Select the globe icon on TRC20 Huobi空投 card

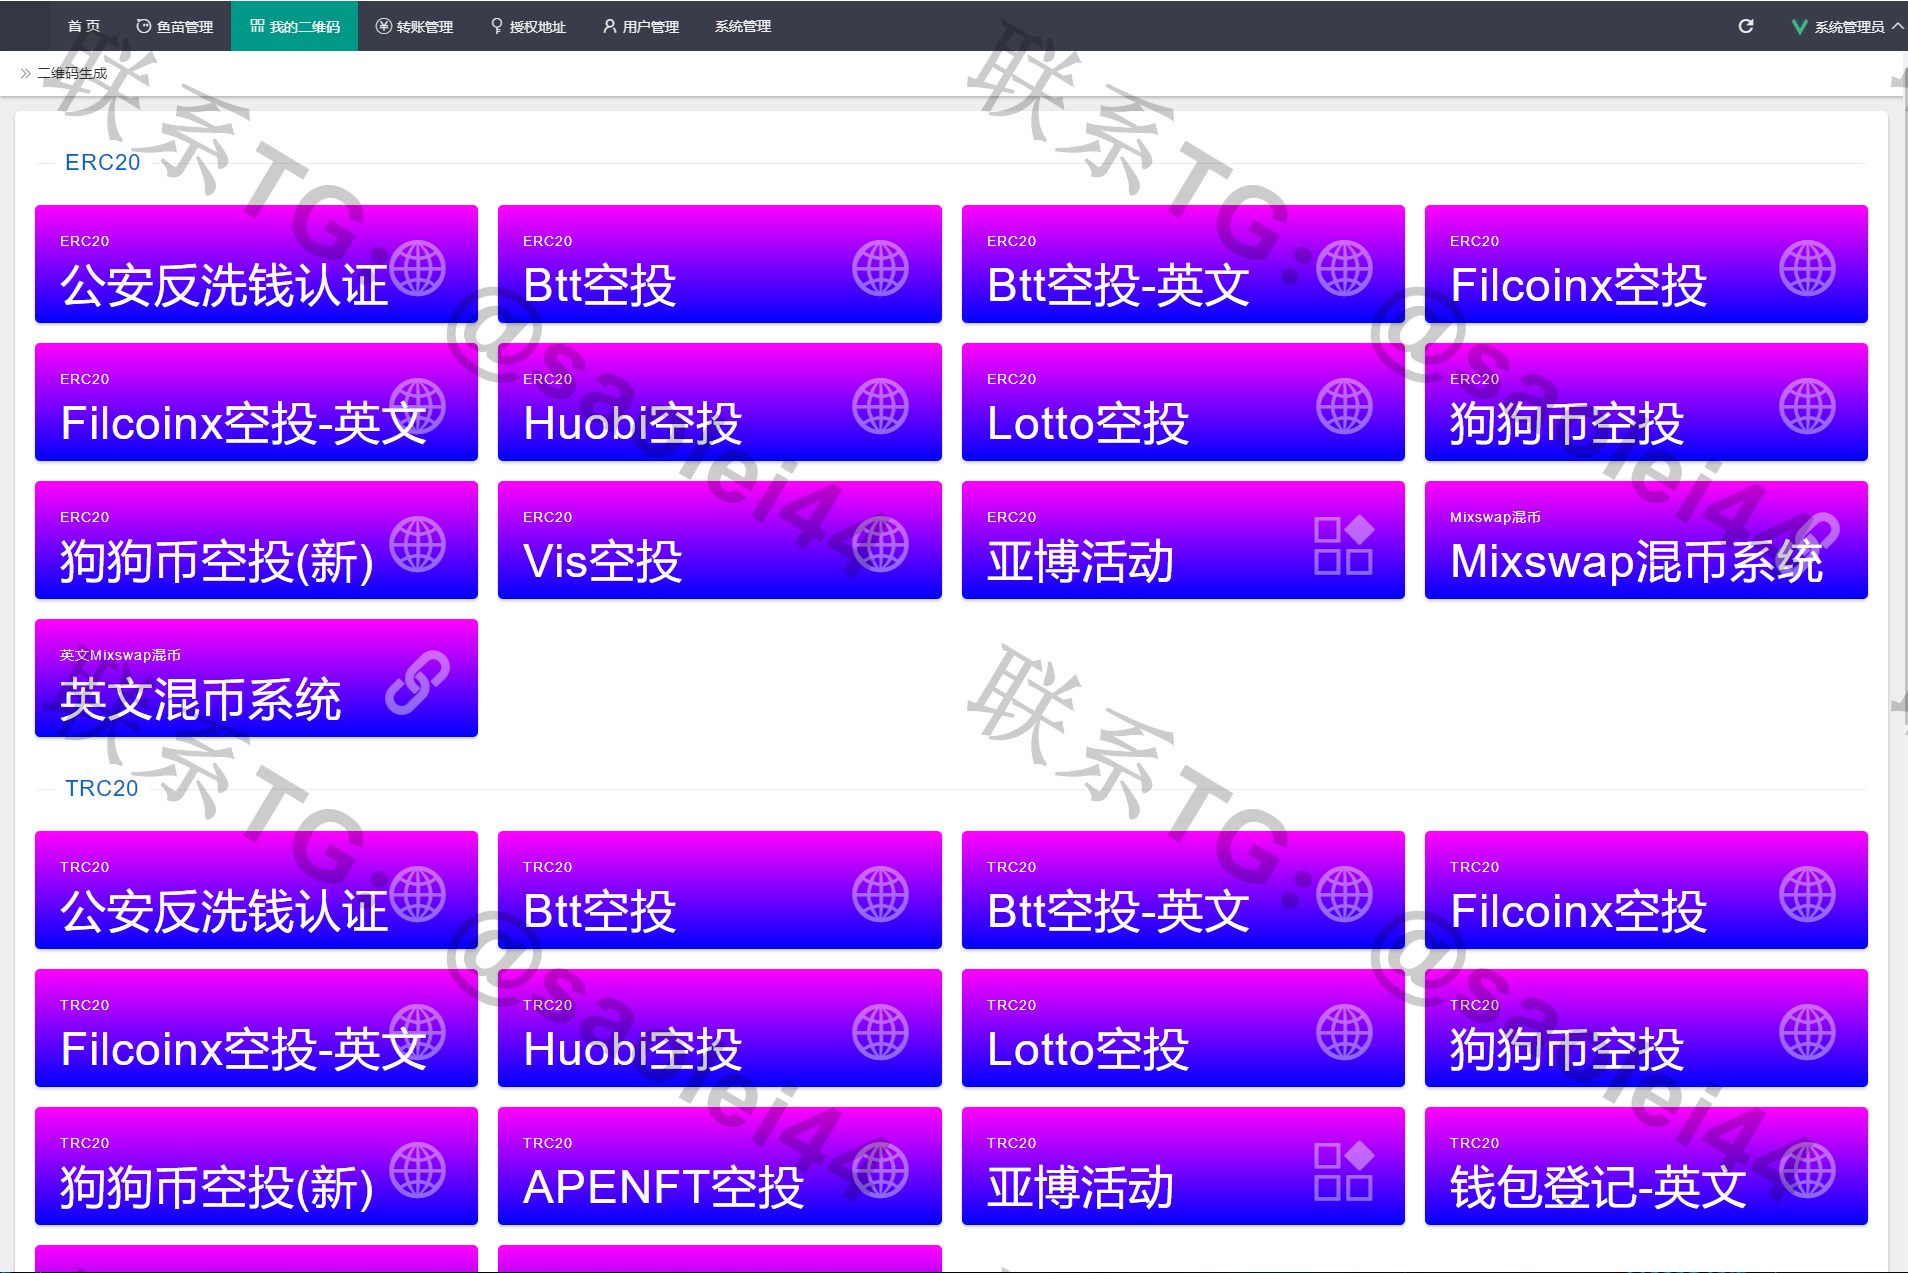pyautogui.click(x=881, y=1032)
